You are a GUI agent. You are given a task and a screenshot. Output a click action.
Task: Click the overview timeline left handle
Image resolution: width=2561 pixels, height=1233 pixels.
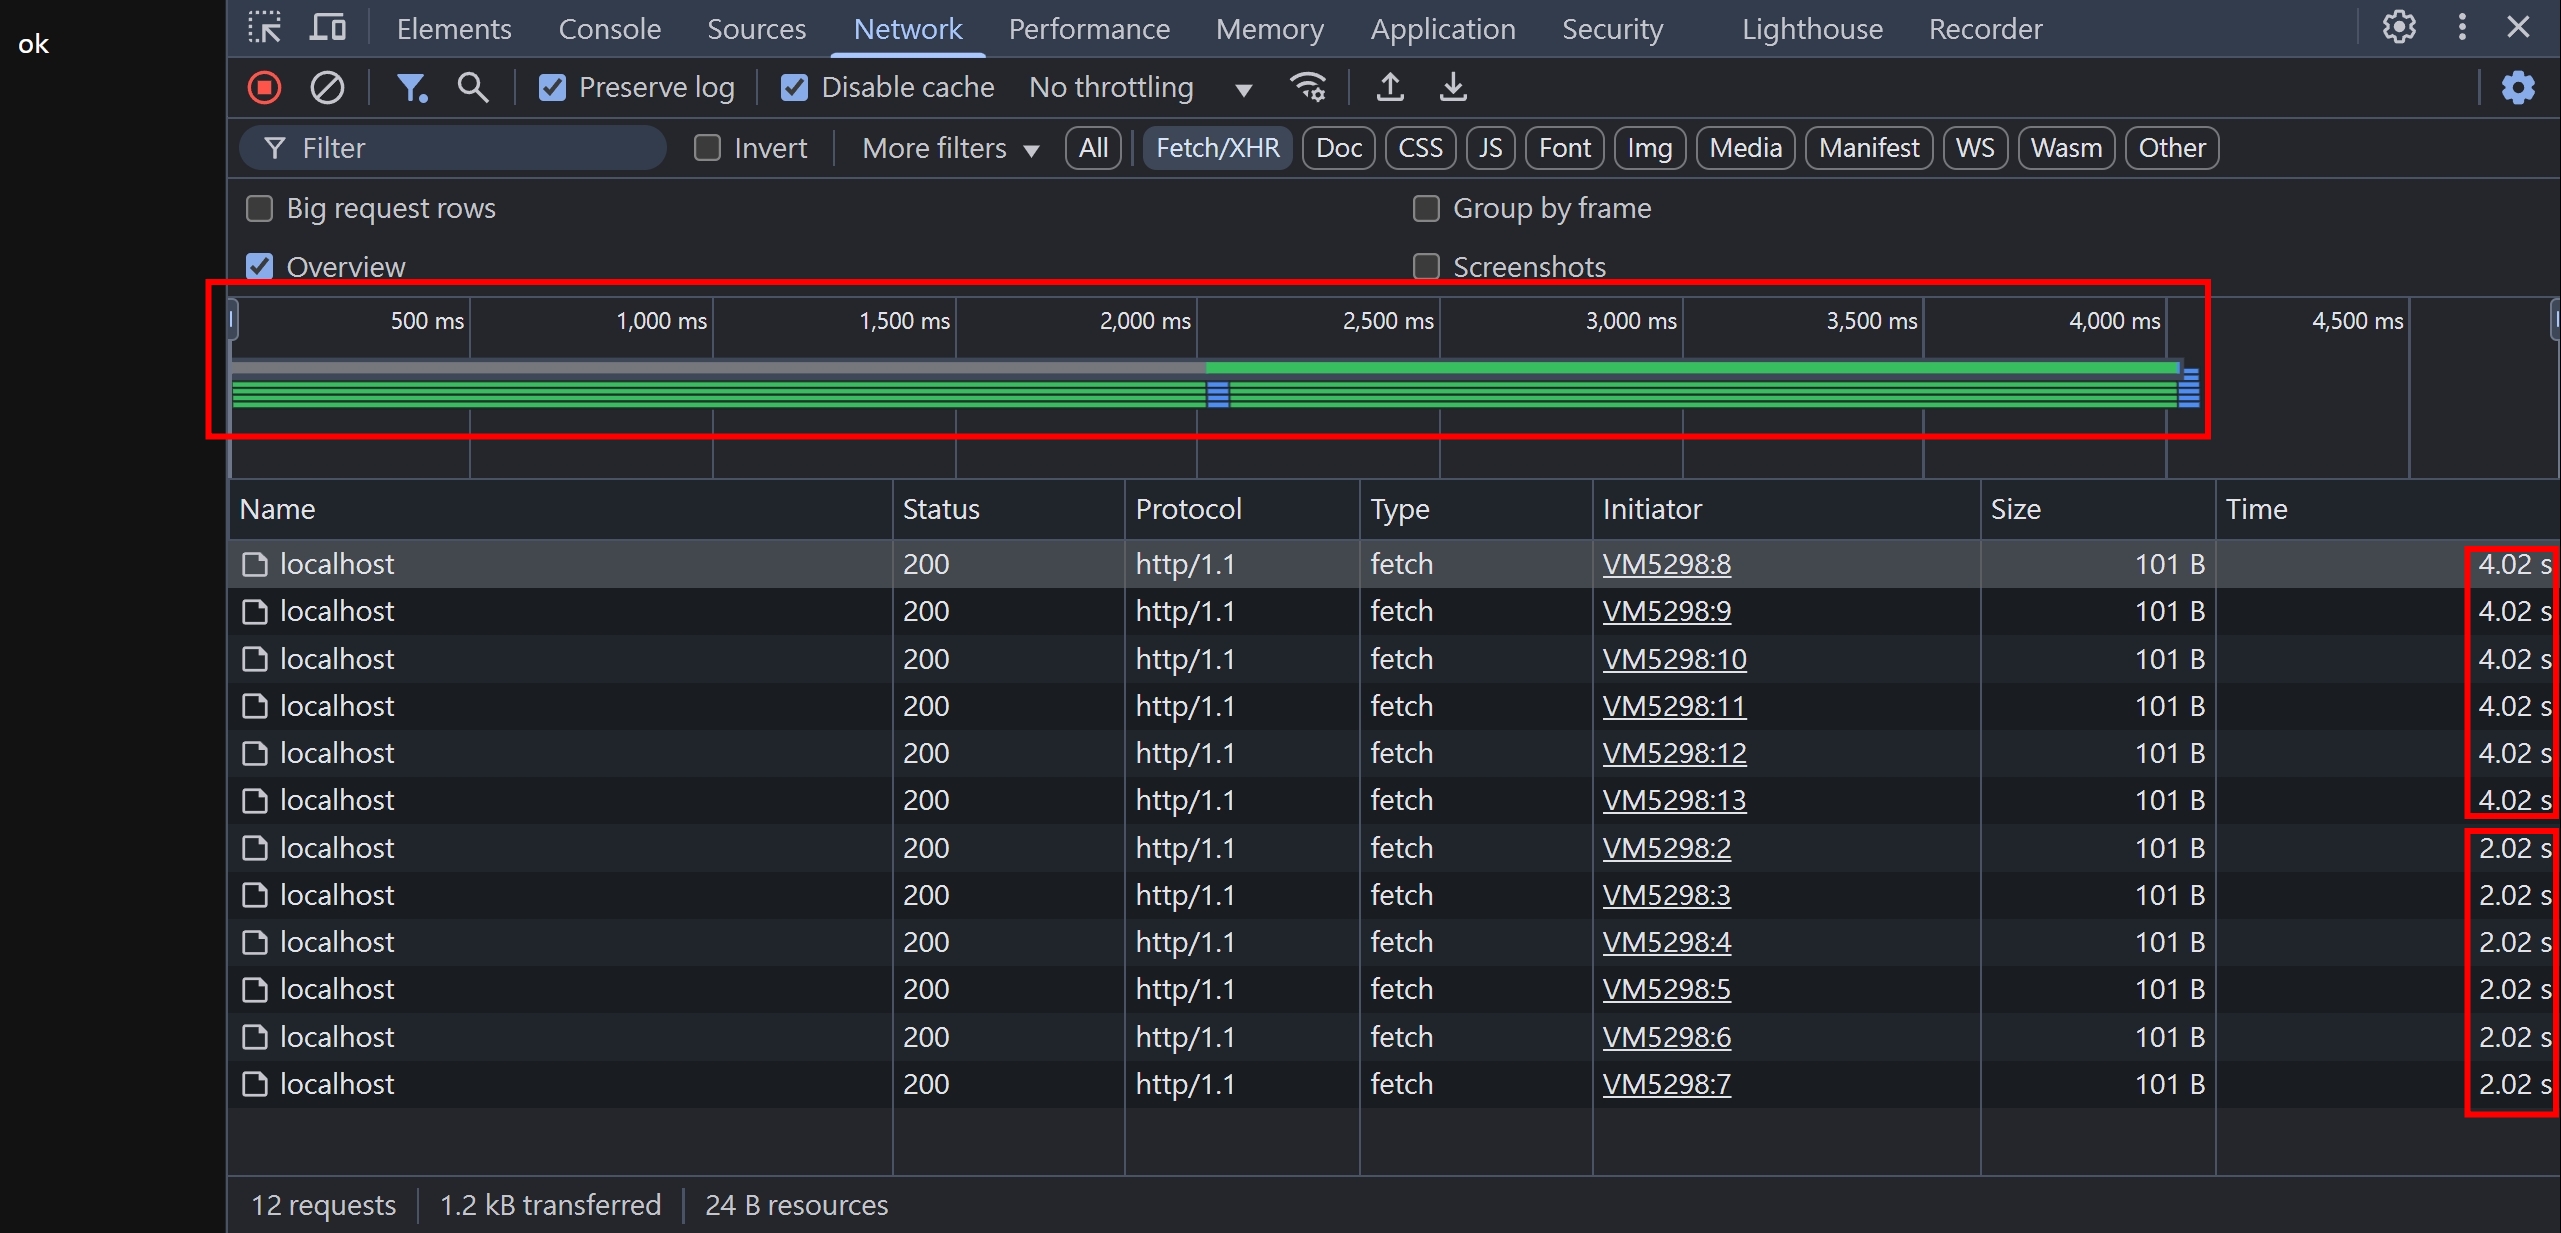click(232, 320)
